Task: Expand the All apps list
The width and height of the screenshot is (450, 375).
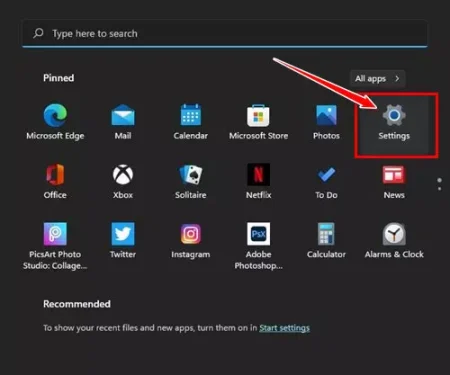Action: pos(377,79)
